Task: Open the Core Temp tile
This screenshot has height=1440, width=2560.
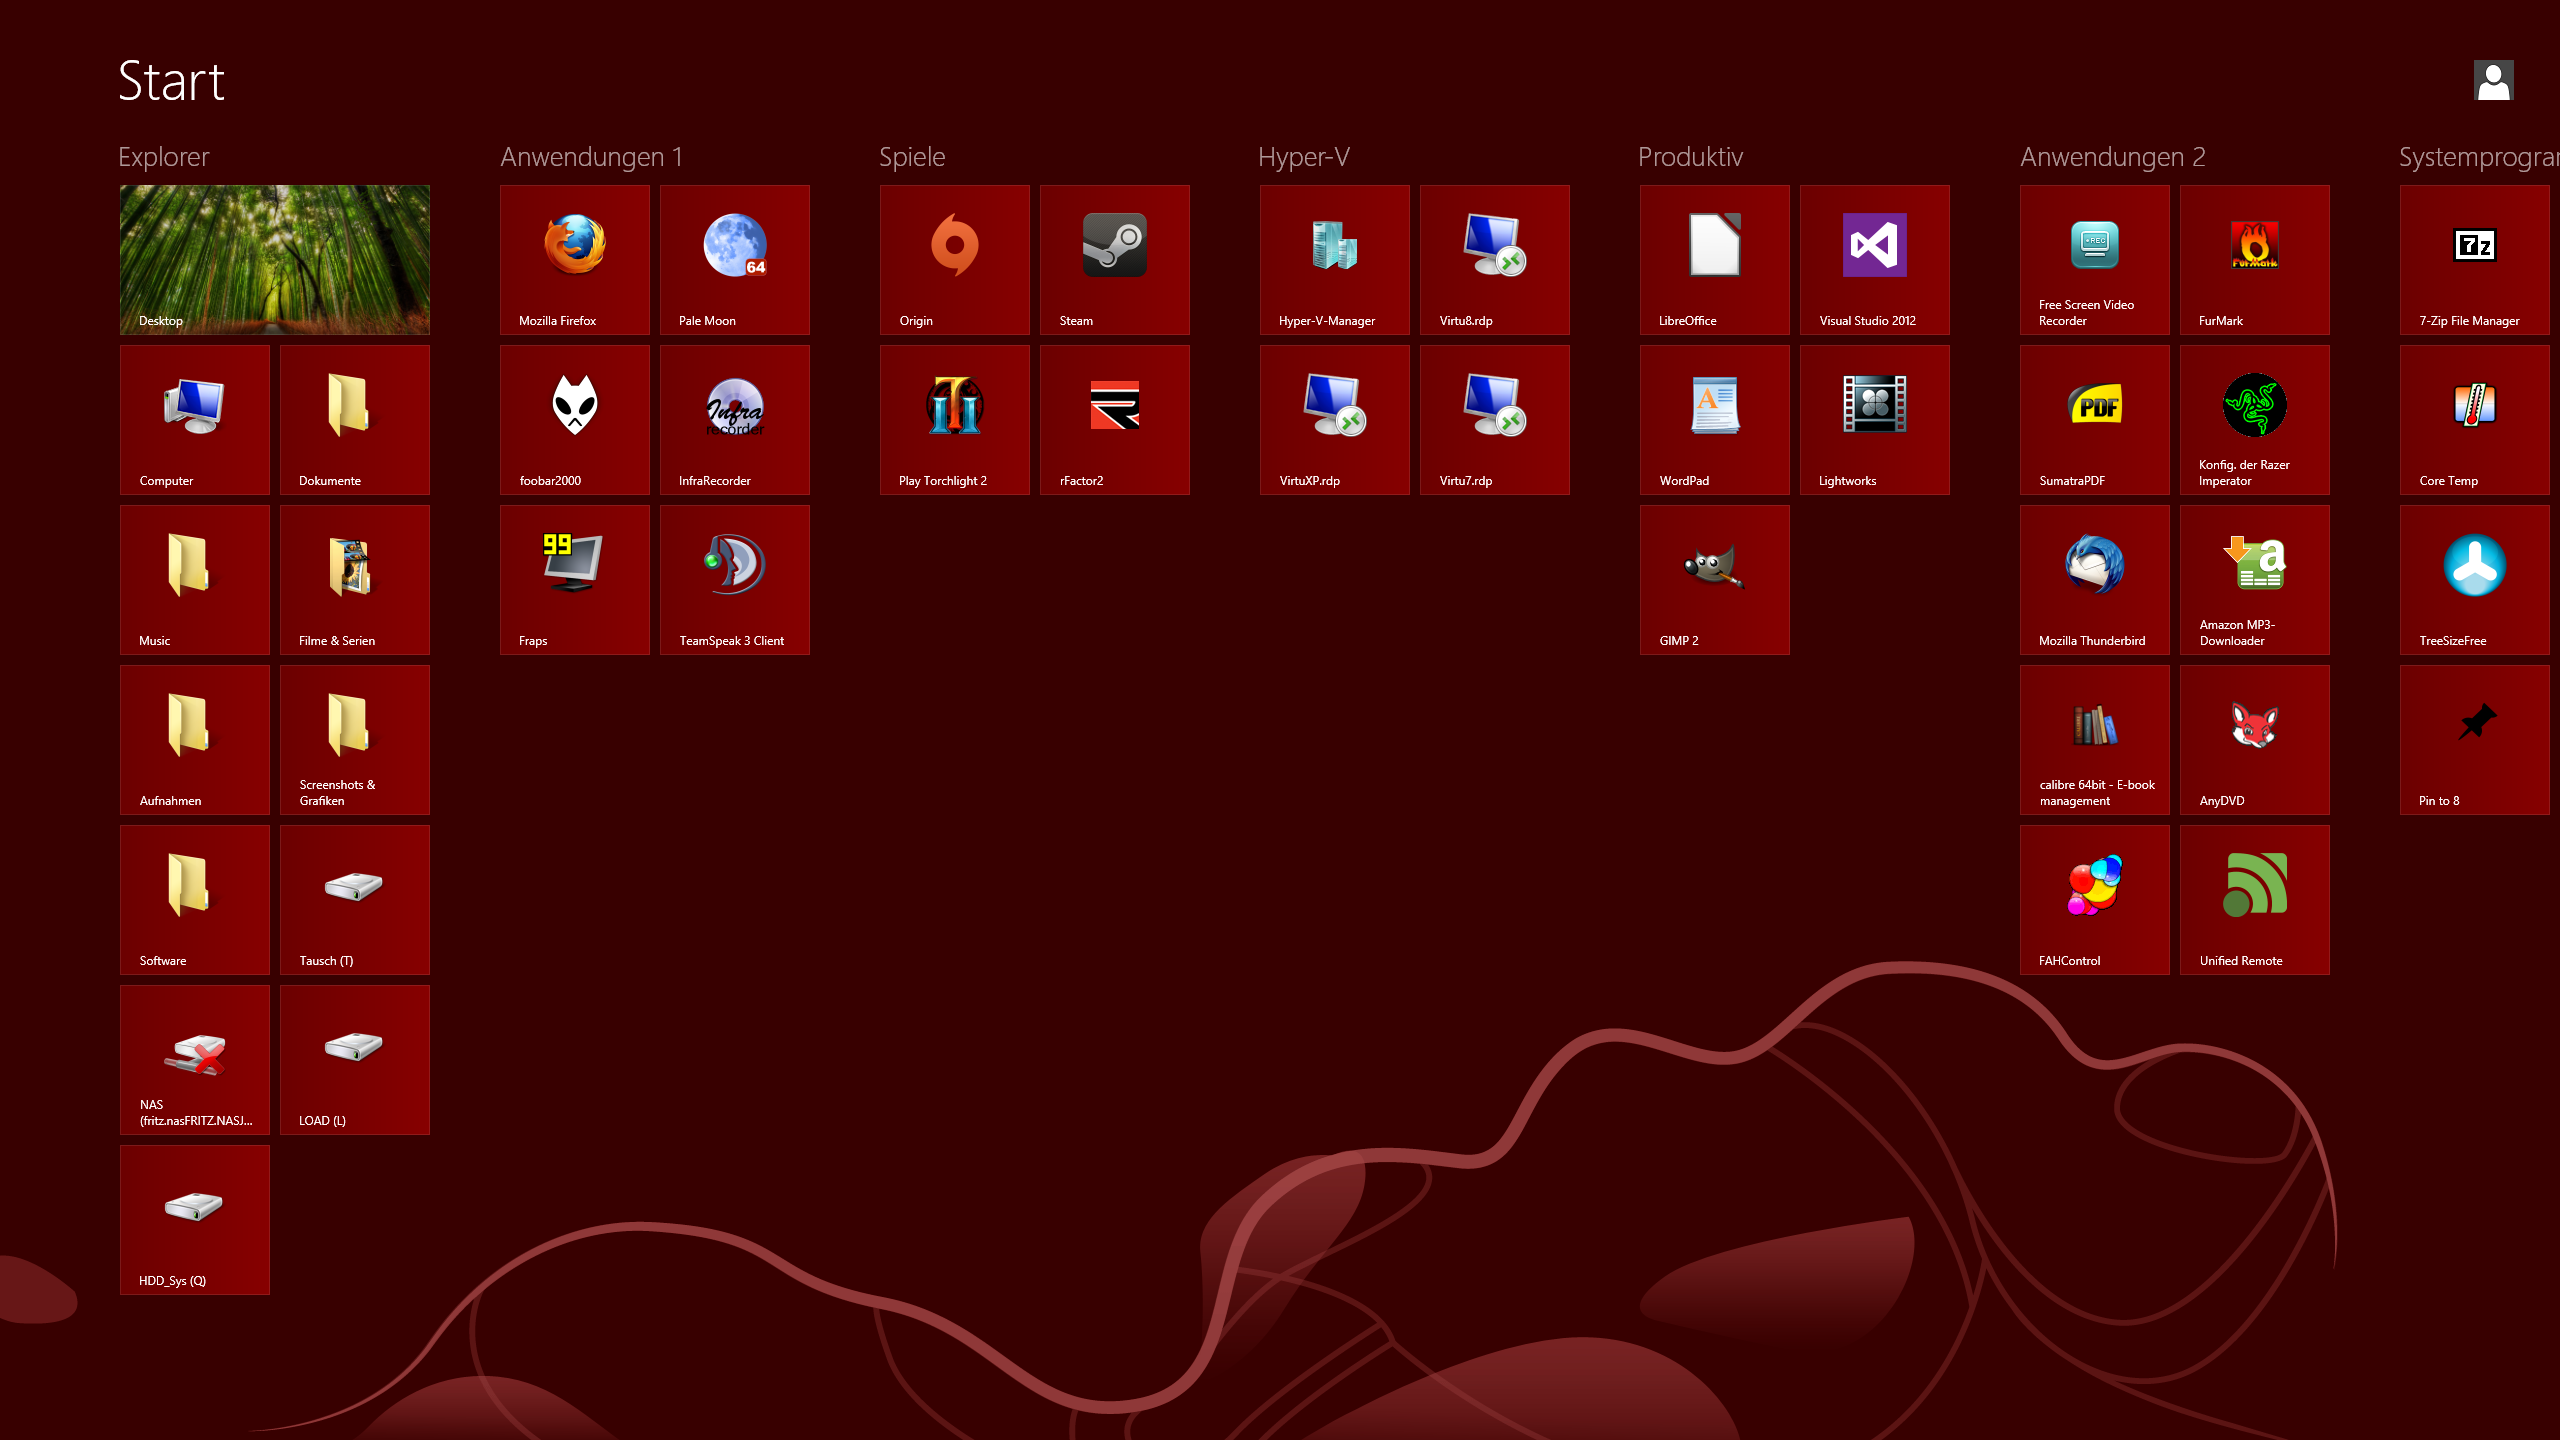Action: [x=2475, y=420]
